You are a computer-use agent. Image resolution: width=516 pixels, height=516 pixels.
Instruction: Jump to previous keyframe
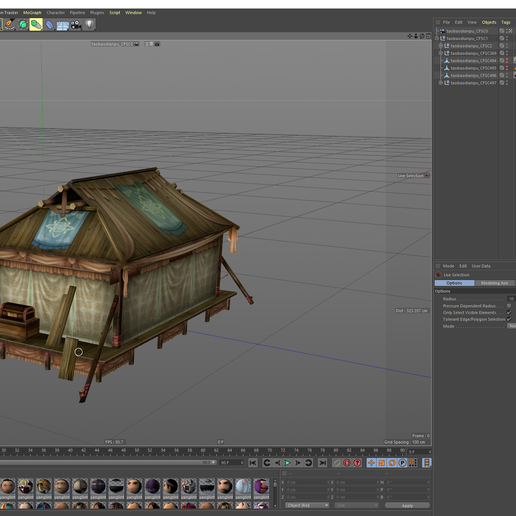pos(267,463)
